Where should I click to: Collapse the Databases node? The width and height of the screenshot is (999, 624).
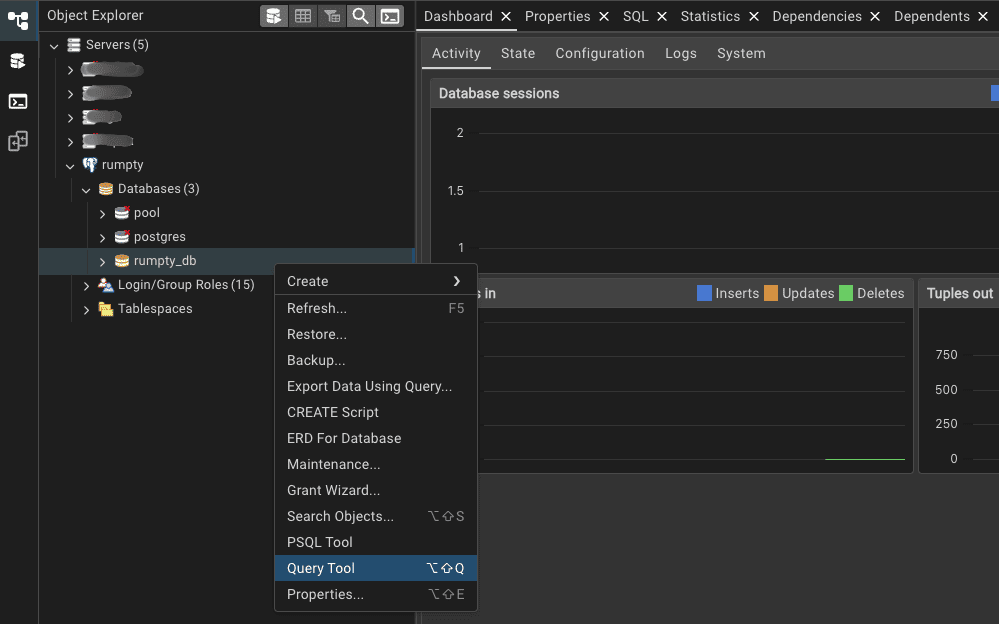coord(86,190)
